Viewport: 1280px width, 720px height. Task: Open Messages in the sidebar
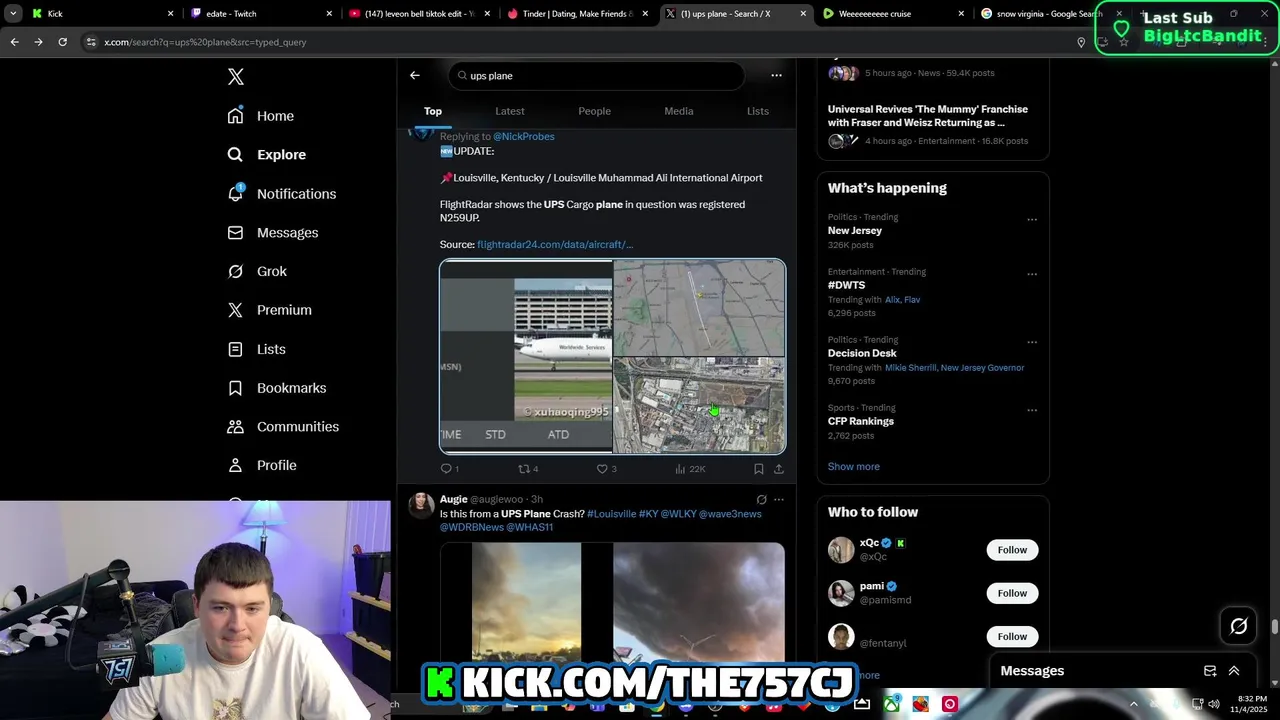(273, 233)
